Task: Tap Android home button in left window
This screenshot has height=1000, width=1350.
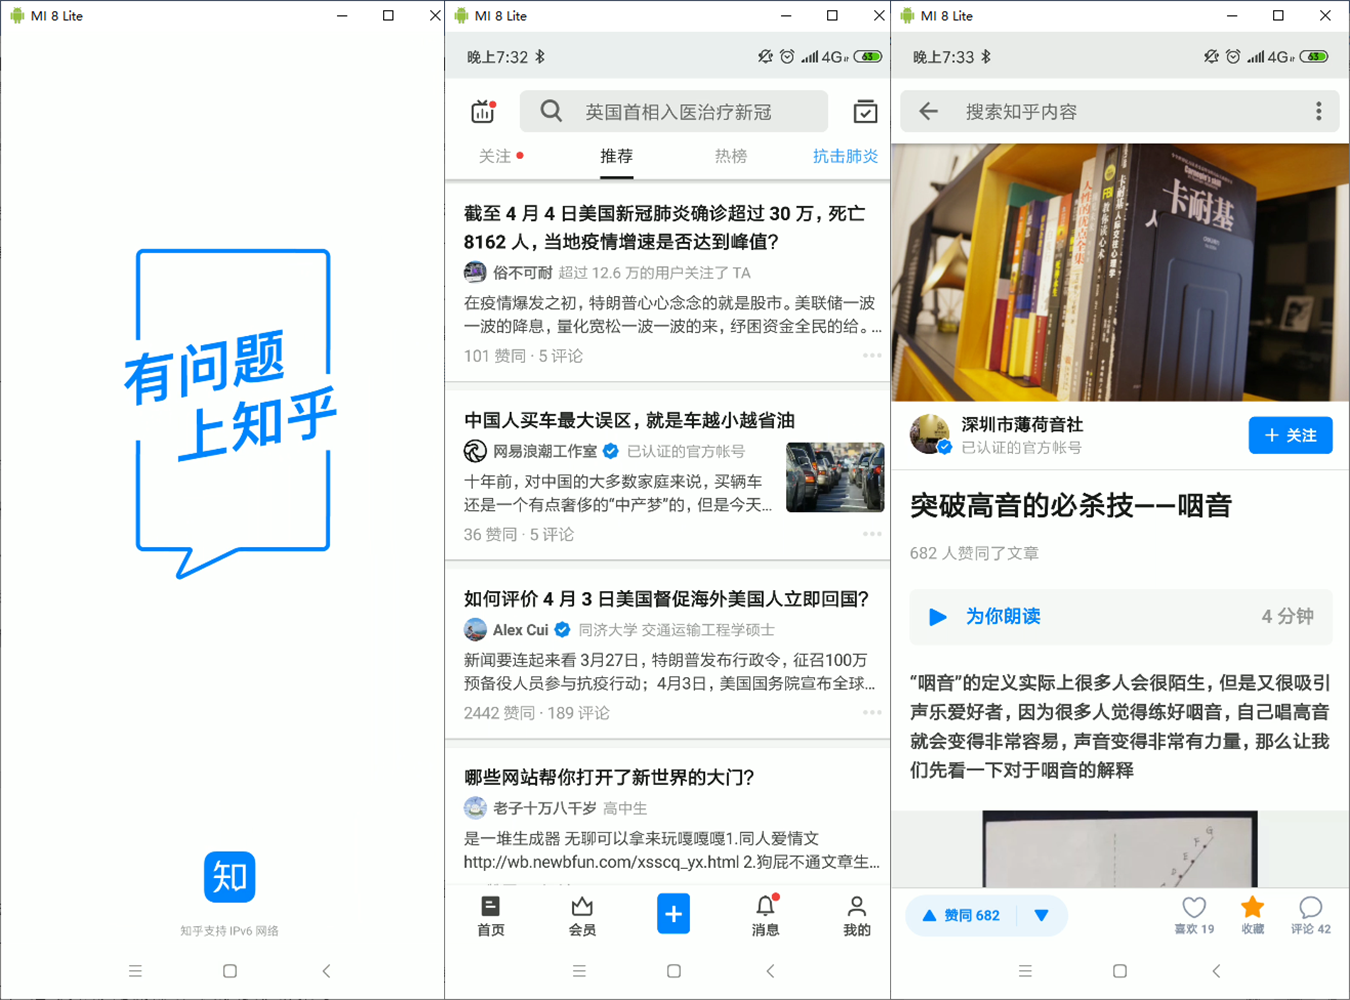Action: (229, 970)
